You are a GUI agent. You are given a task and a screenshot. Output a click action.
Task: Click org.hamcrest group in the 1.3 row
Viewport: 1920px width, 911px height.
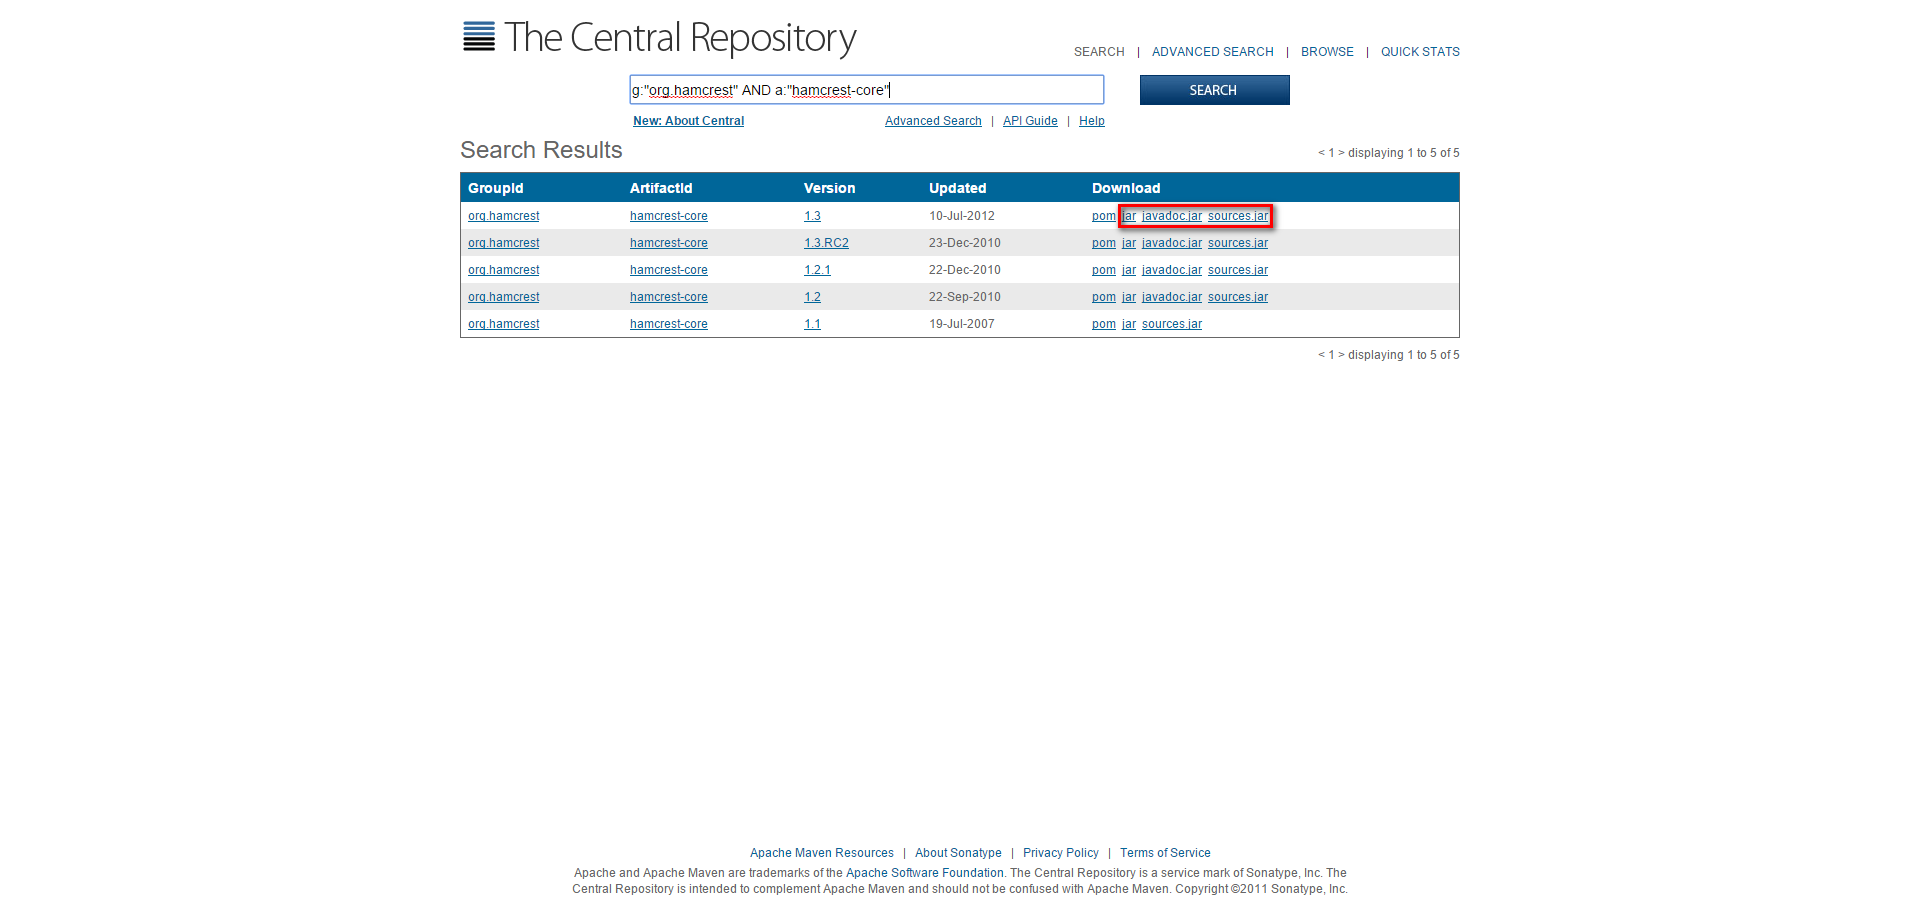pyautogui.click(x=503, y=216)
